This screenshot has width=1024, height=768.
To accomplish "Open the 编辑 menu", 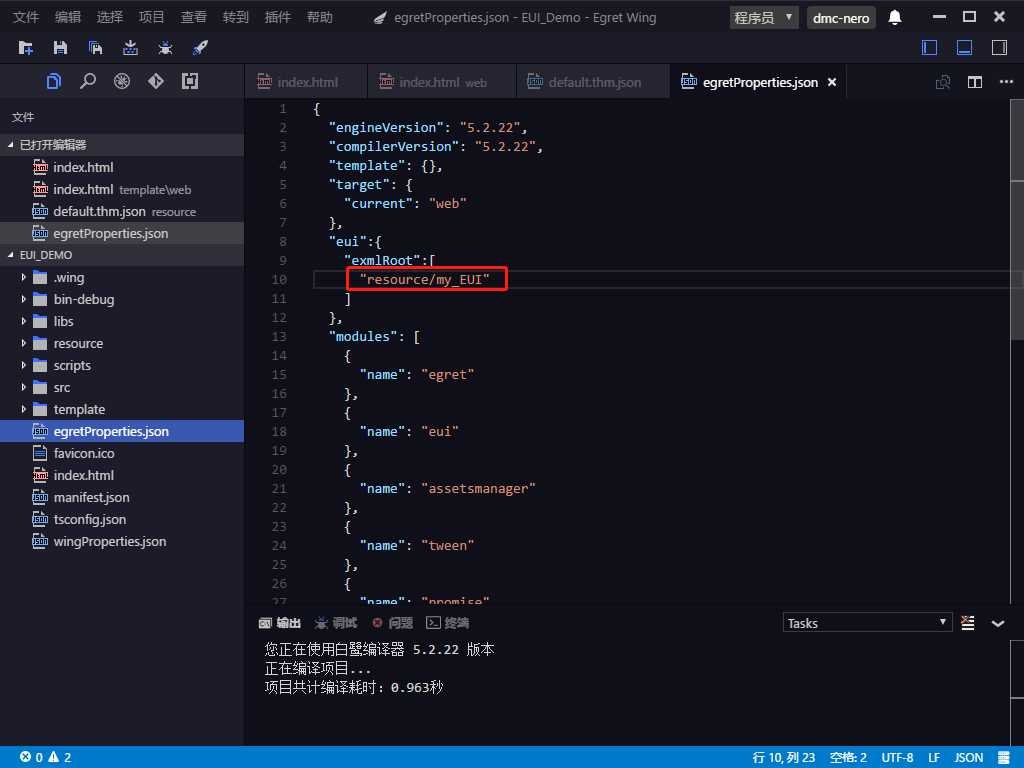I will 68,17.
